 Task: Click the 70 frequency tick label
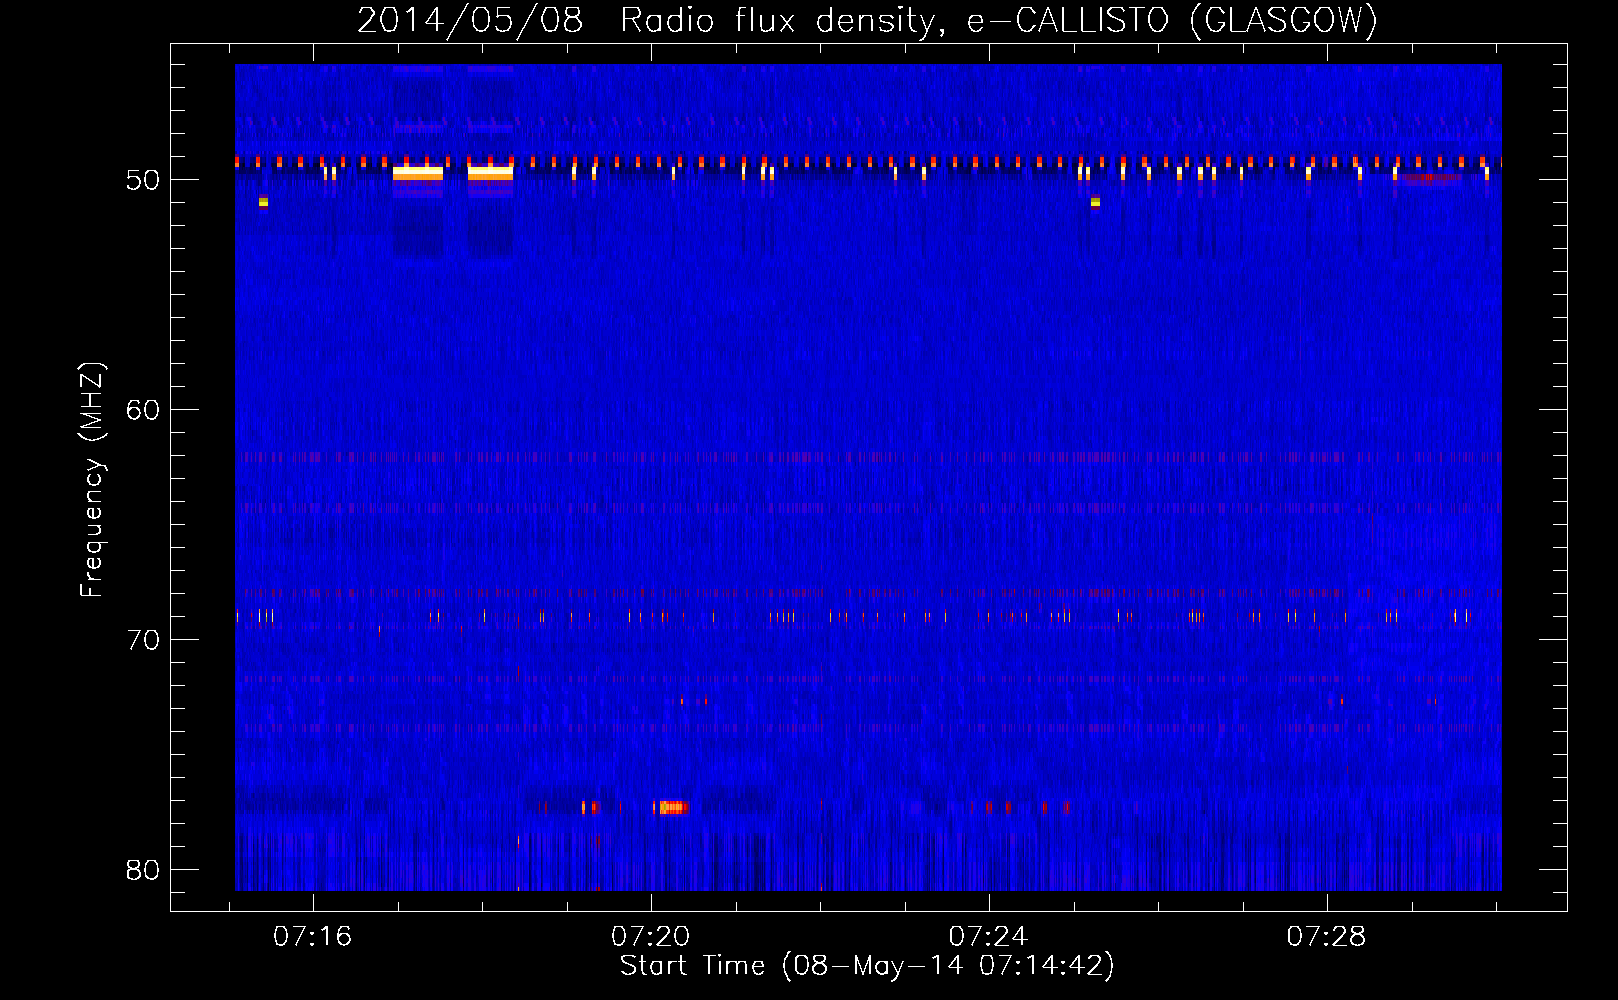(x=143, y=640)
